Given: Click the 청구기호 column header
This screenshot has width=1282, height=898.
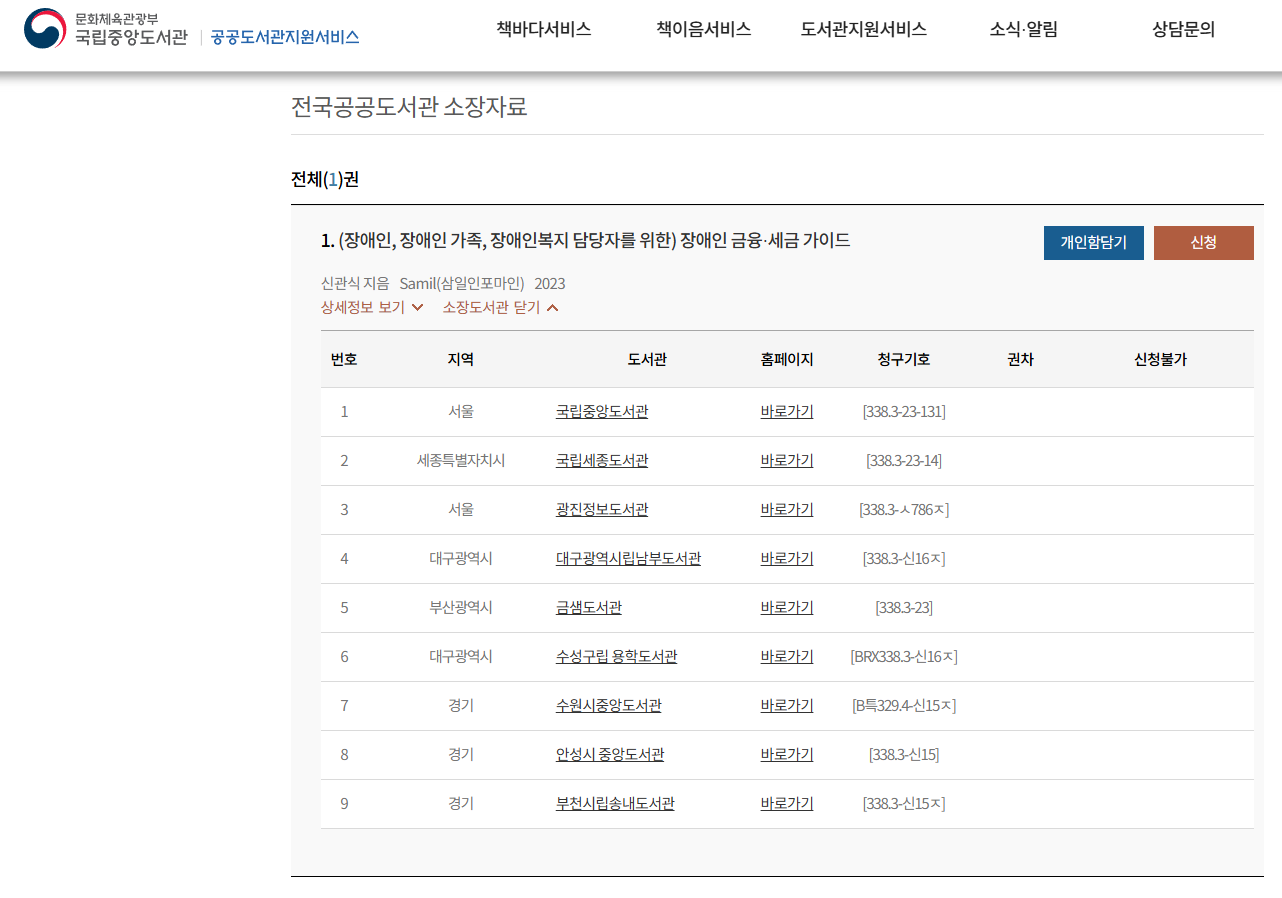Looking at the screenshot, I should click(x=904, y=359).
